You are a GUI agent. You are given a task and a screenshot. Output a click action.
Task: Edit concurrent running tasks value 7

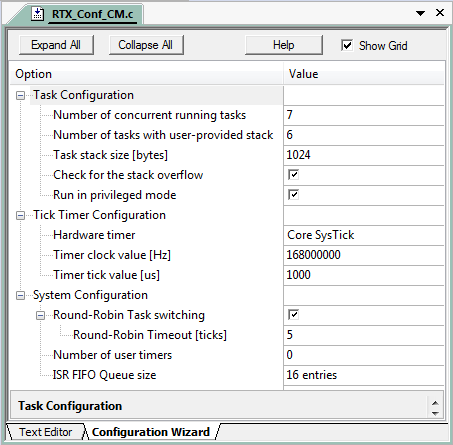pos(364,115)
